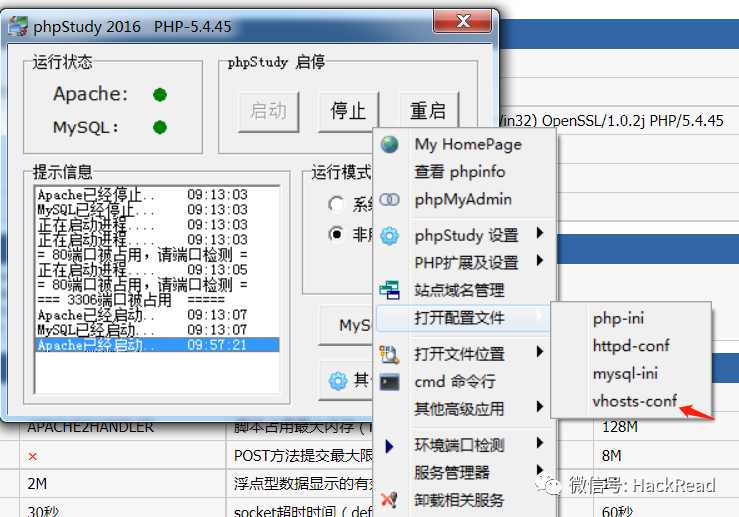Click the MySQL green status indicator
The image size is (739, 517).
(160, 127)
